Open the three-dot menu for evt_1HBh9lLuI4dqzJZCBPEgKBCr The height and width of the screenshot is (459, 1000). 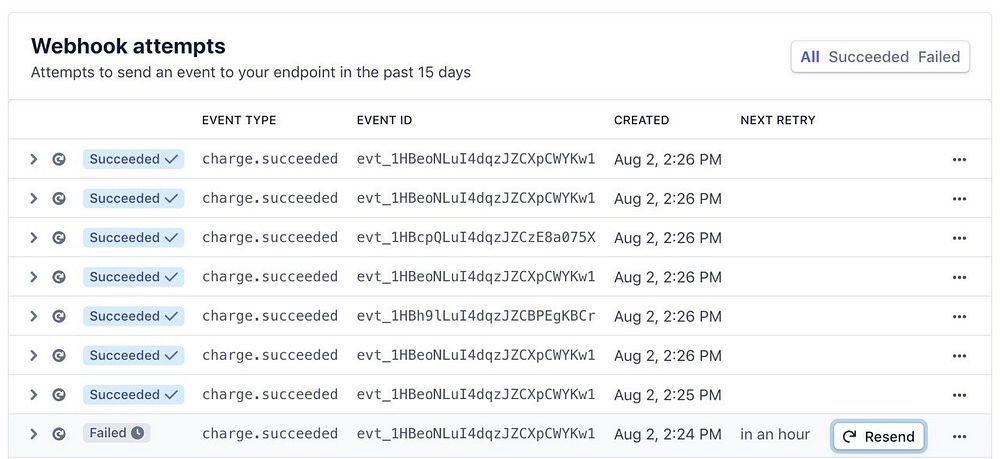(959, 316)
